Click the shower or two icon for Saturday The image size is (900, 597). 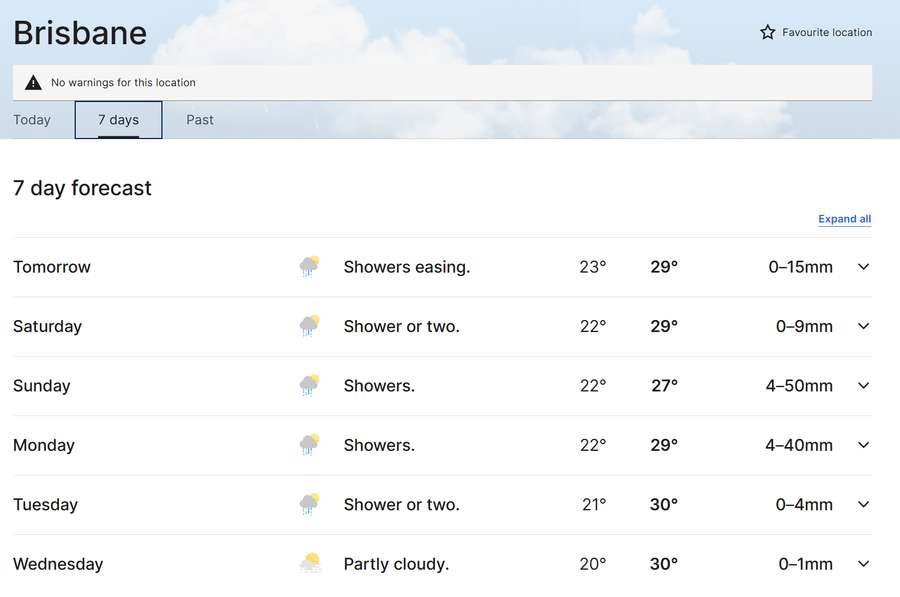point(309,325)
